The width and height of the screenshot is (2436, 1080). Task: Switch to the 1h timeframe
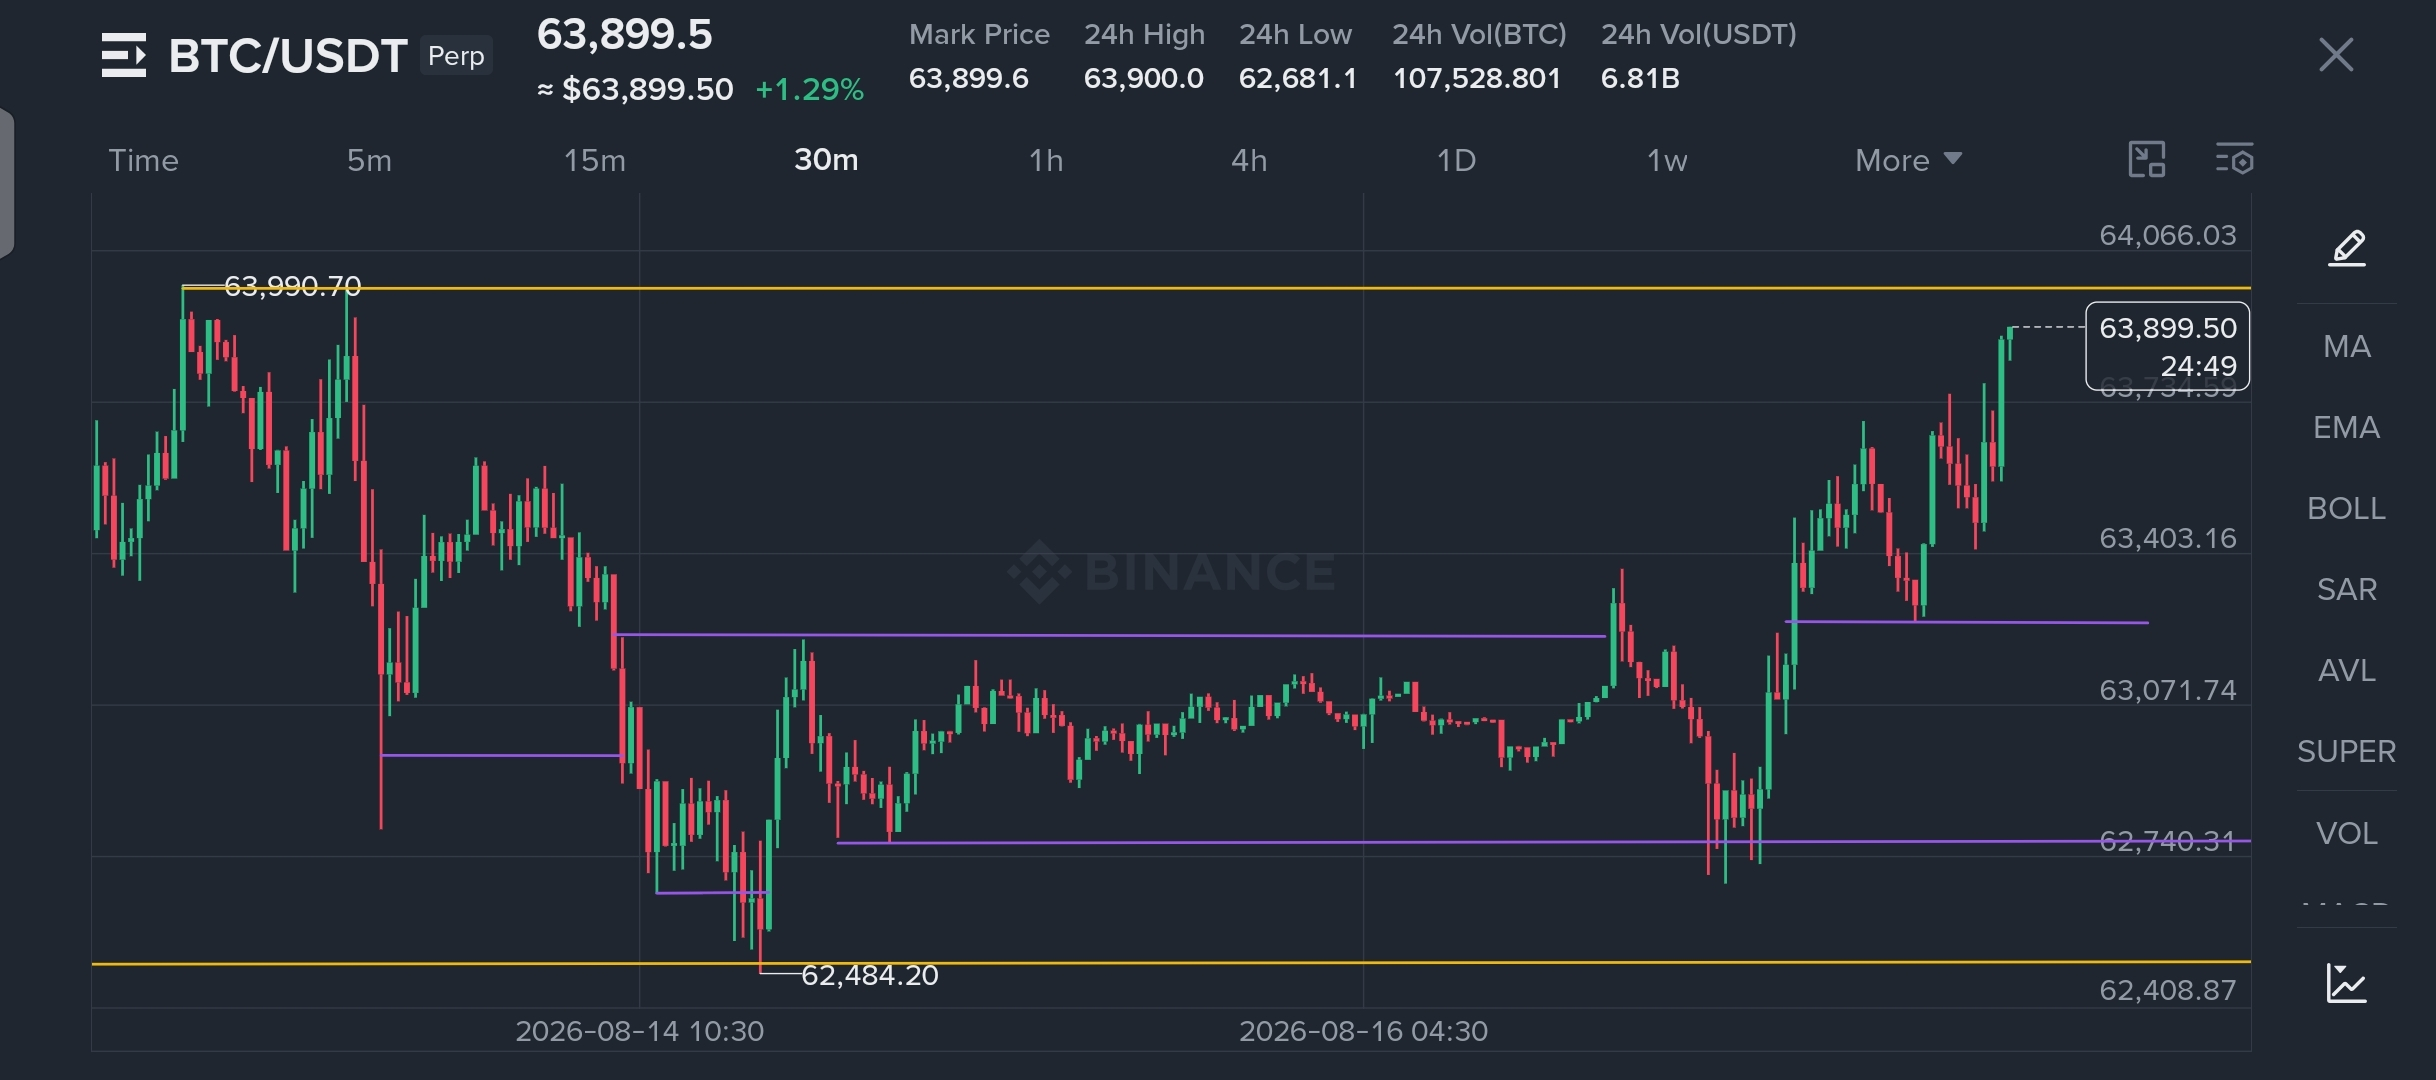click(1046, 161)
